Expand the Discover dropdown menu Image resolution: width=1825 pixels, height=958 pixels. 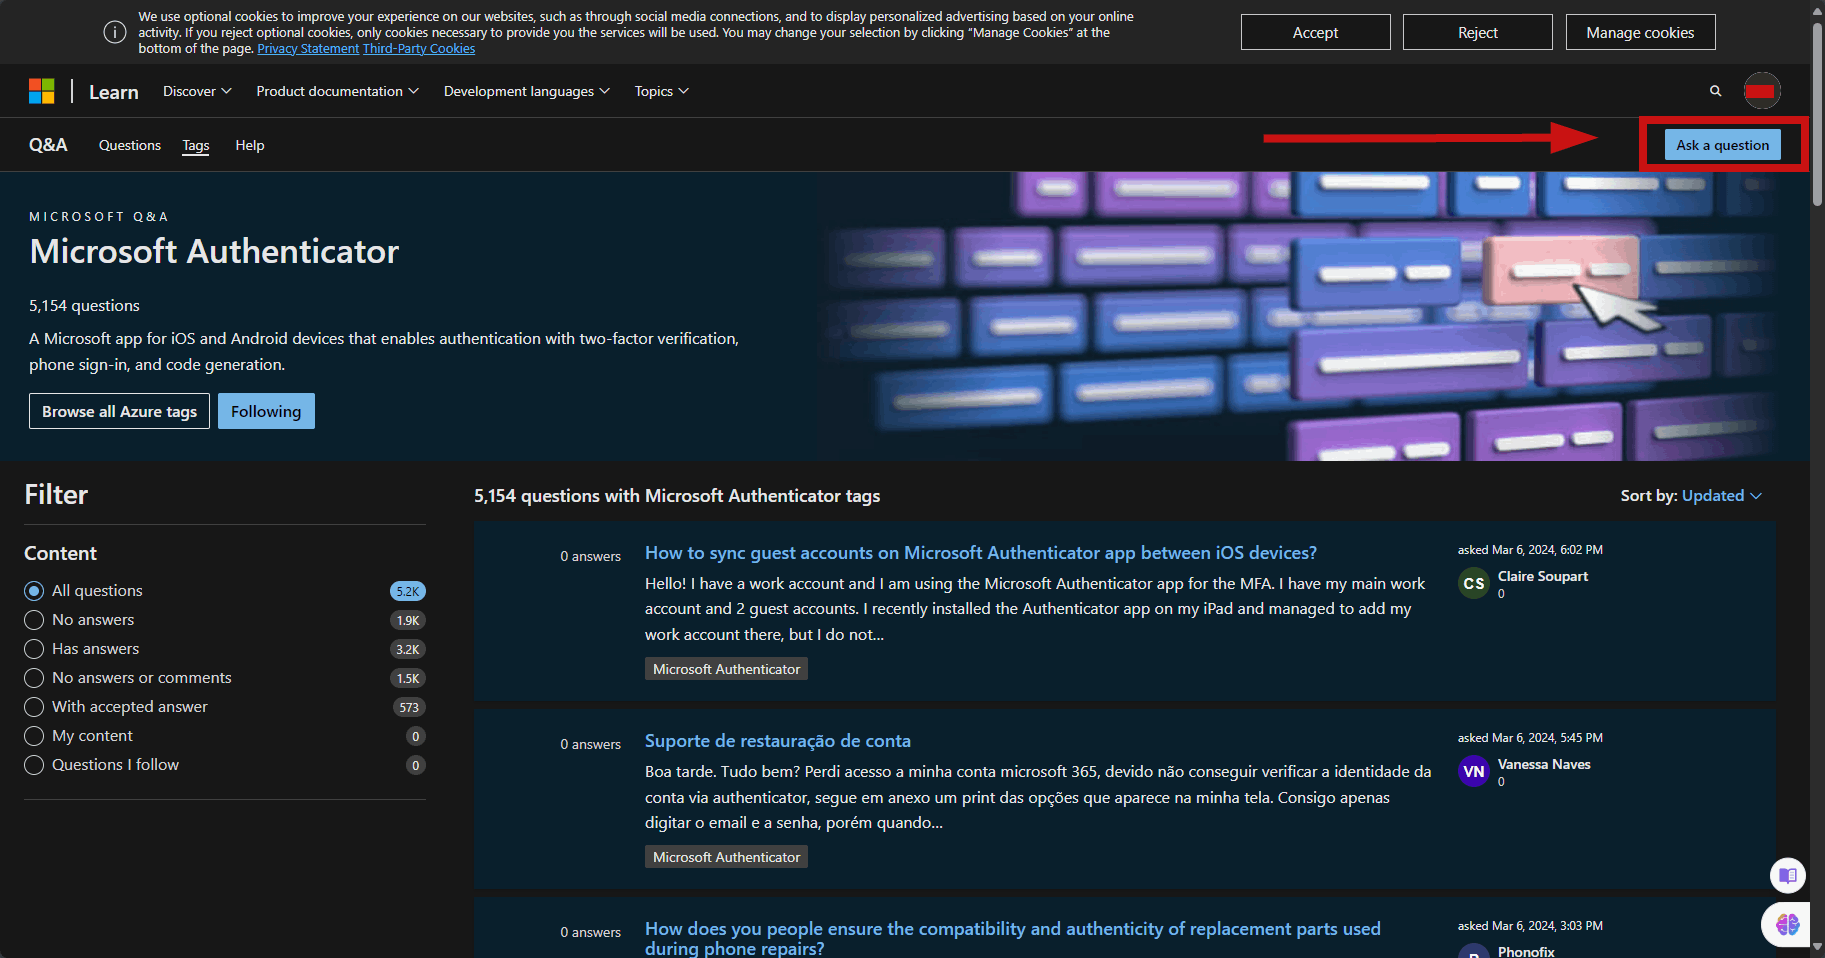tap(197, 91)
